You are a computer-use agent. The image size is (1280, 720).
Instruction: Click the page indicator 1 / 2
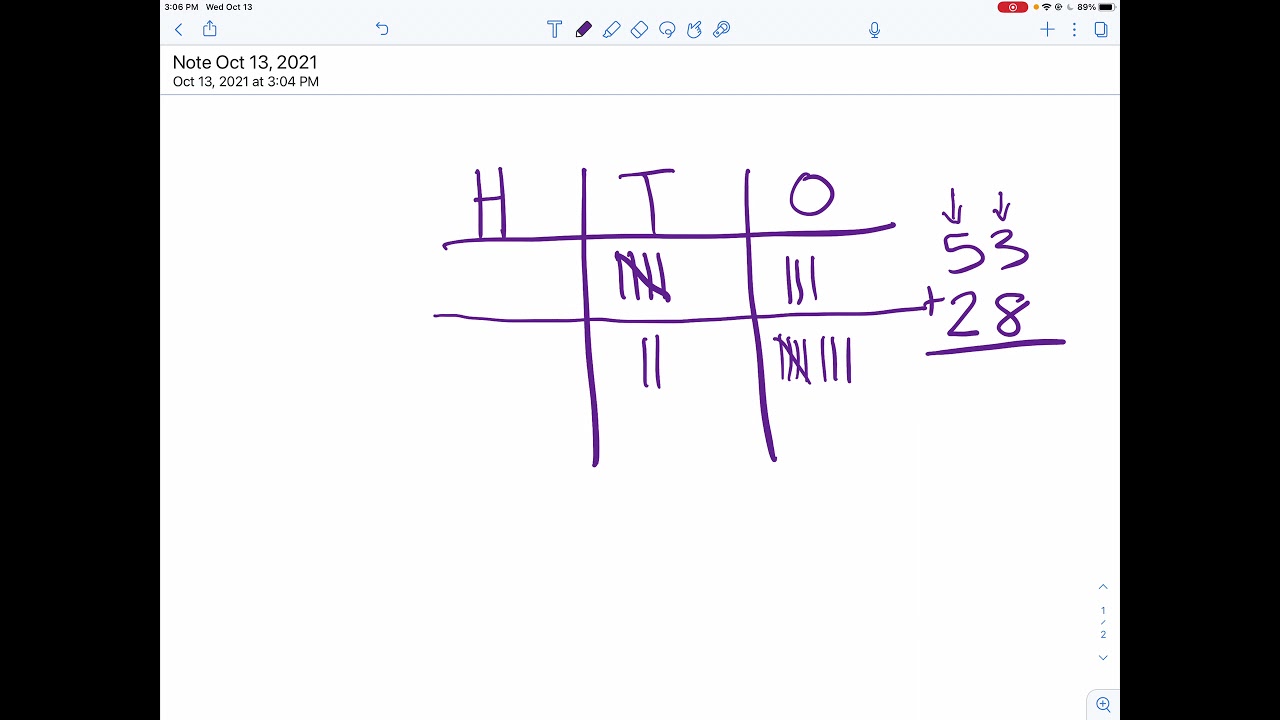click(x=1103, y=622)
